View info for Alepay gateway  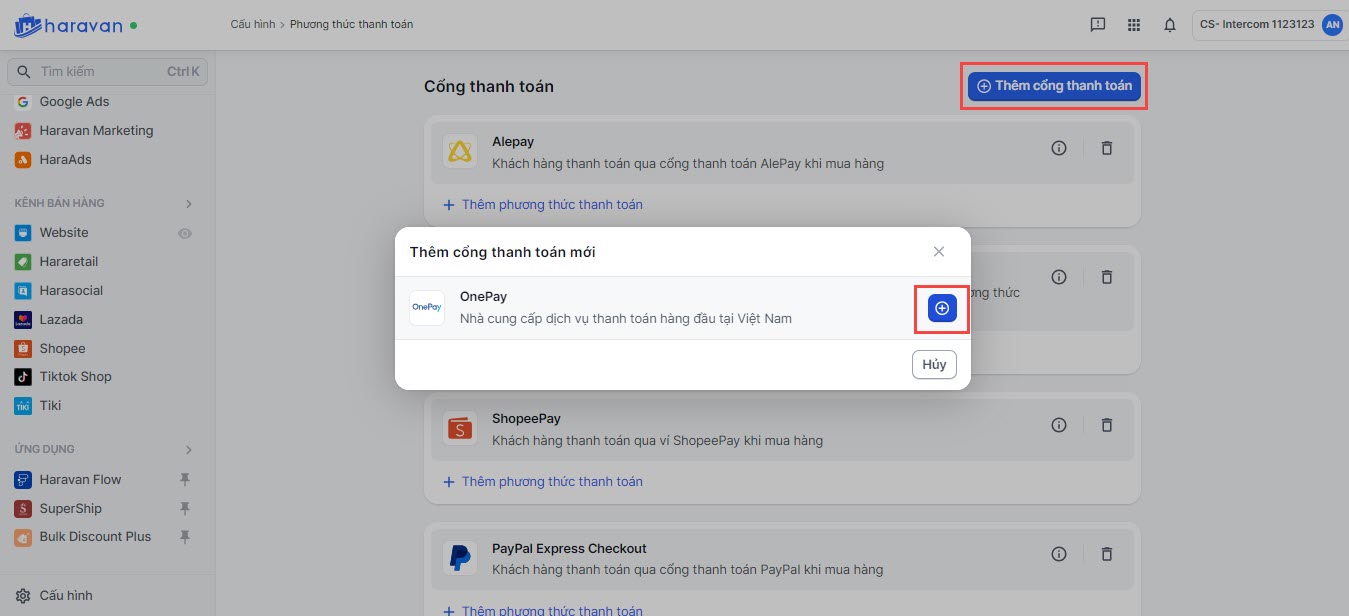[1059, 148]
